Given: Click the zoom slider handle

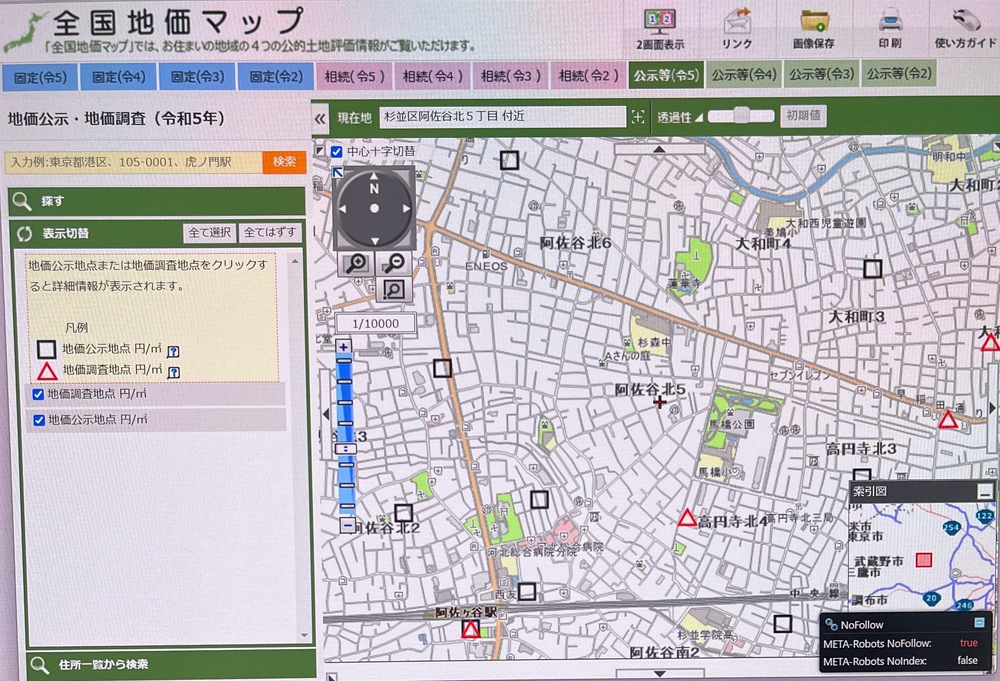Looking at the screenshot, I should tap(346, 449).
